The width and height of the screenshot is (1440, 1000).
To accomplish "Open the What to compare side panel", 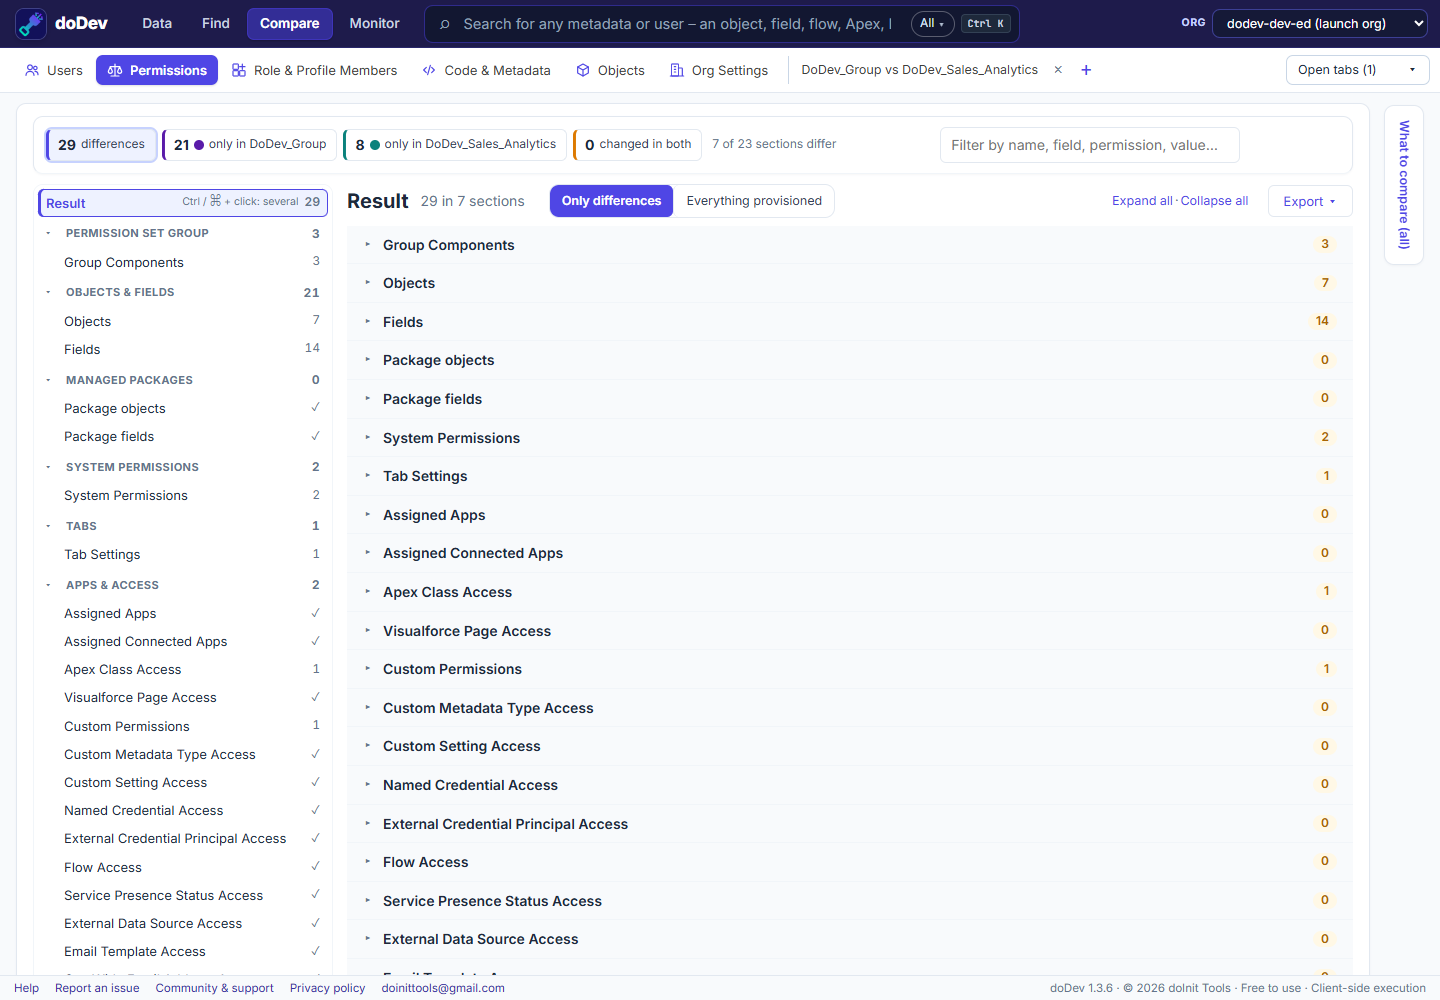I will pos(1404,185).
